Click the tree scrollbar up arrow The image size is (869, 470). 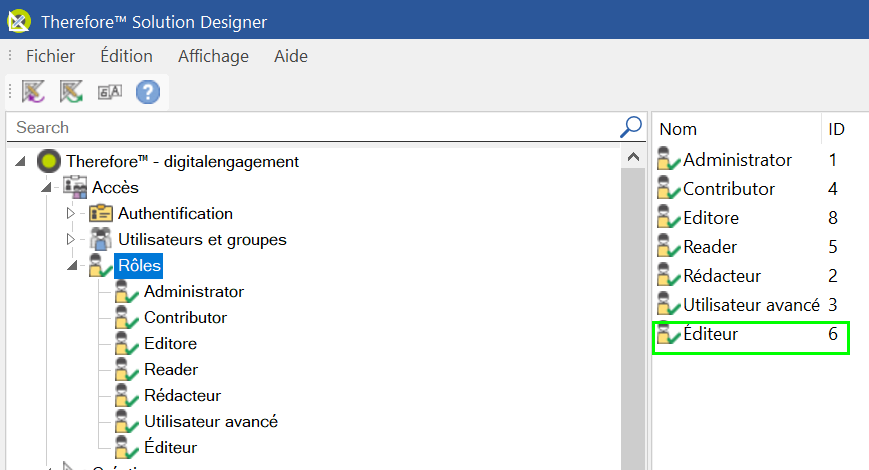(x=633, y=157)
